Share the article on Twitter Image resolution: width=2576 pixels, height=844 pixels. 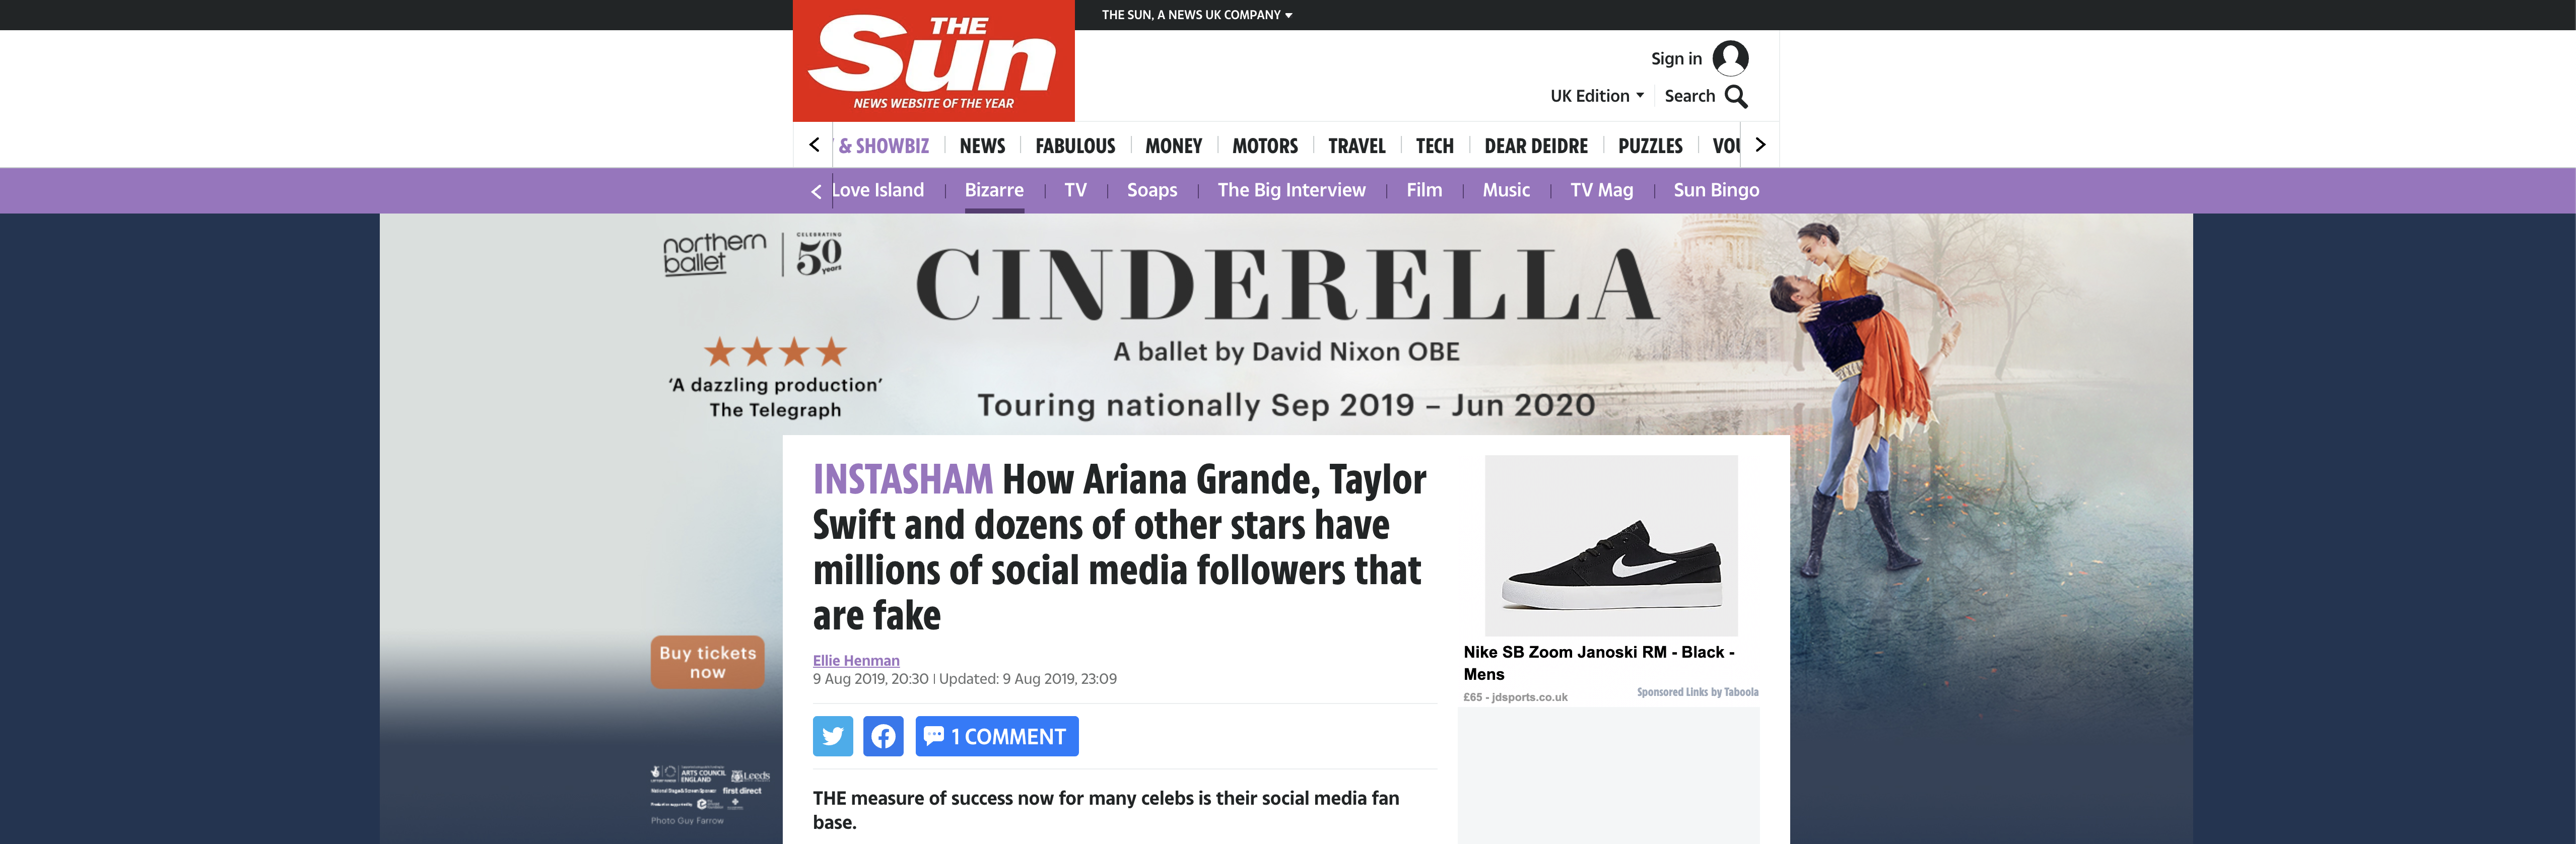coord(832,736)
